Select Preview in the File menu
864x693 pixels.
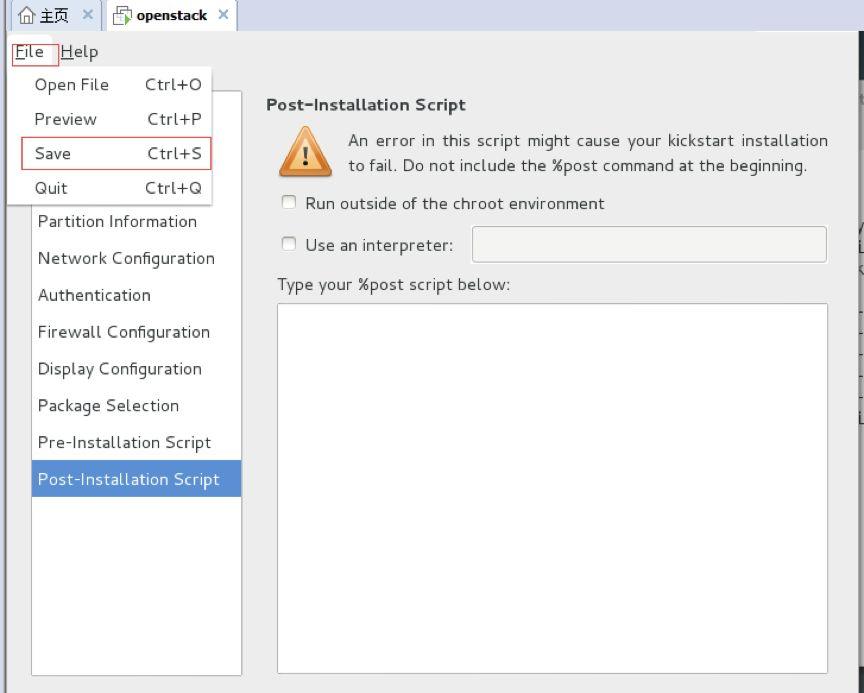coord(66,119)
